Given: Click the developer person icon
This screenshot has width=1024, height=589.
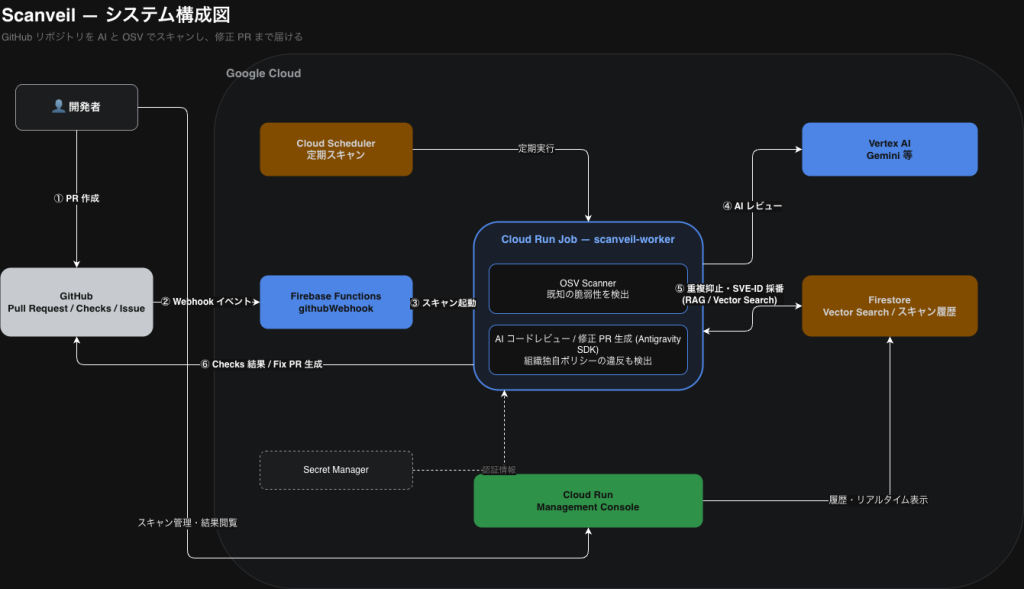Looking at the screenshot, I should 58,106.
